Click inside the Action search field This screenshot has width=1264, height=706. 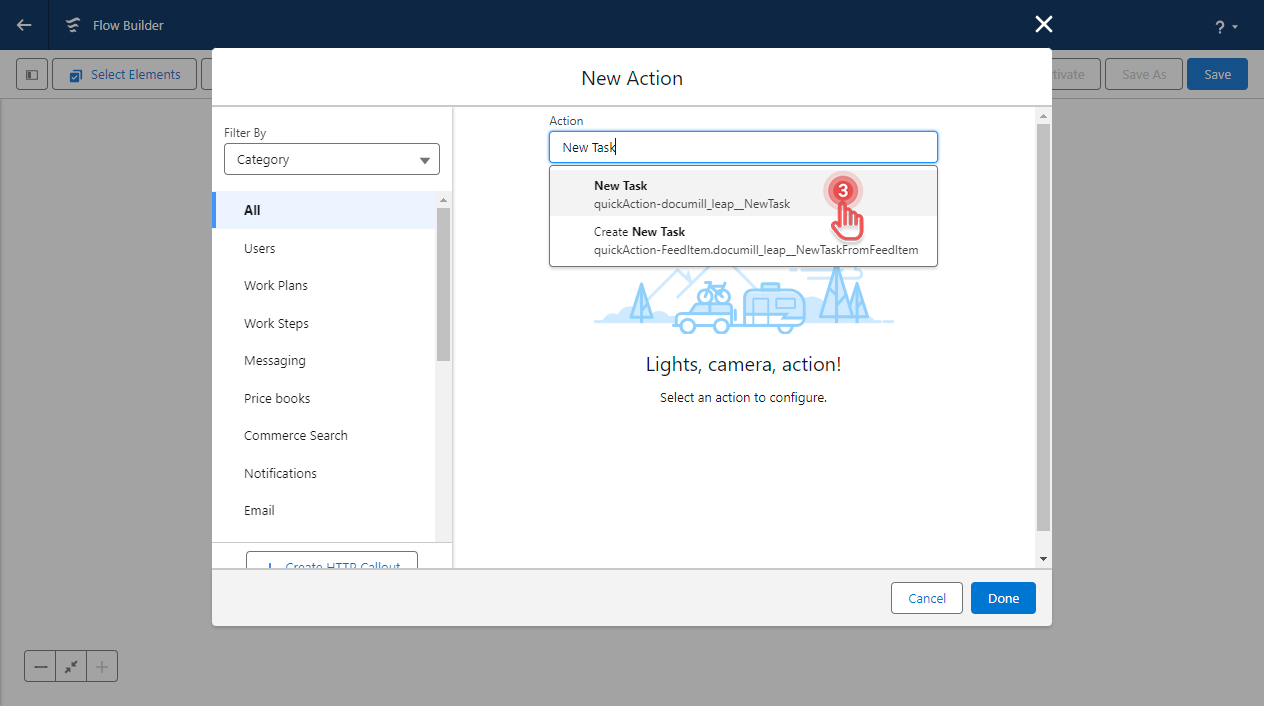(743, 146)
